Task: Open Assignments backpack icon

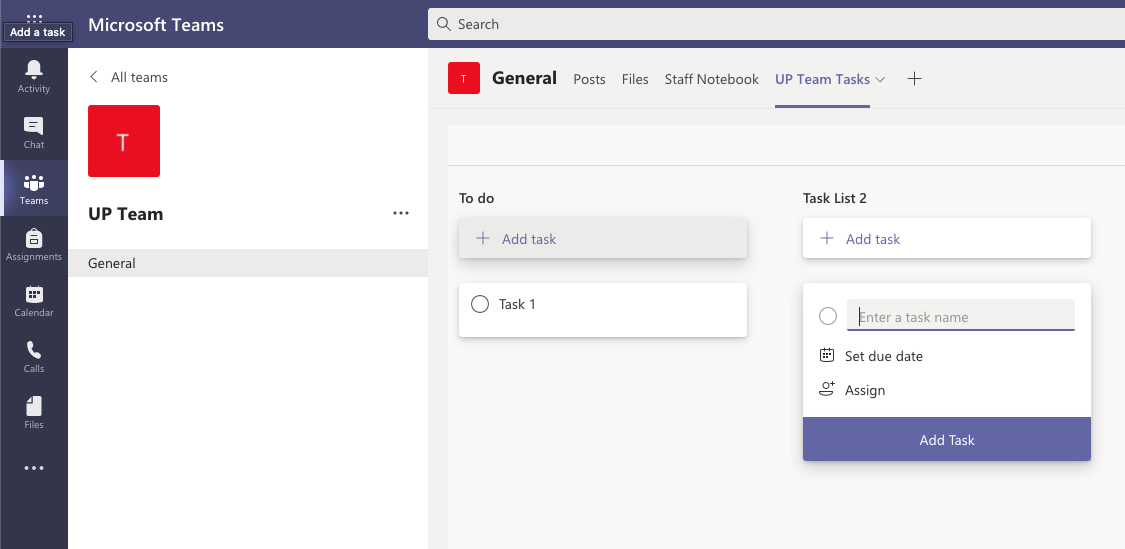Action: tap(34, 238)
